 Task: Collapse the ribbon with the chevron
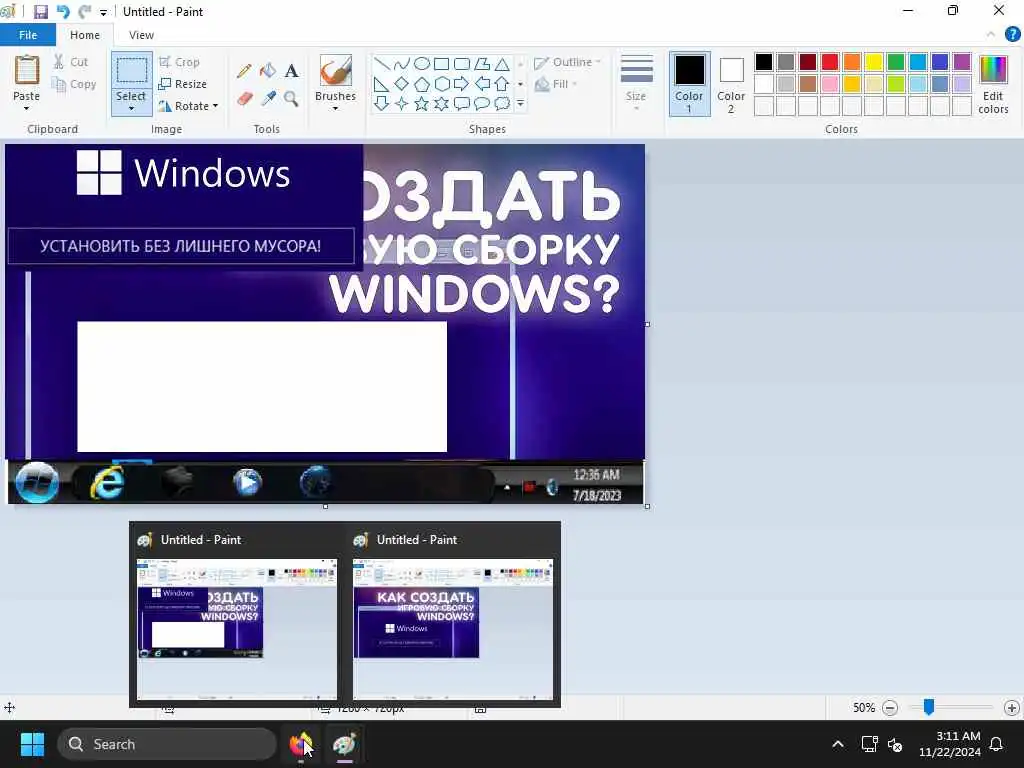coord(991,35)
